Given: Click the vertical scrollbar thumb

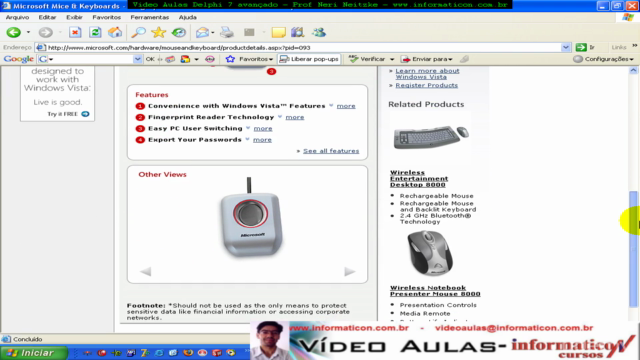Looking at the screenshot, I should pyautogui.click(x=633, y=249).
